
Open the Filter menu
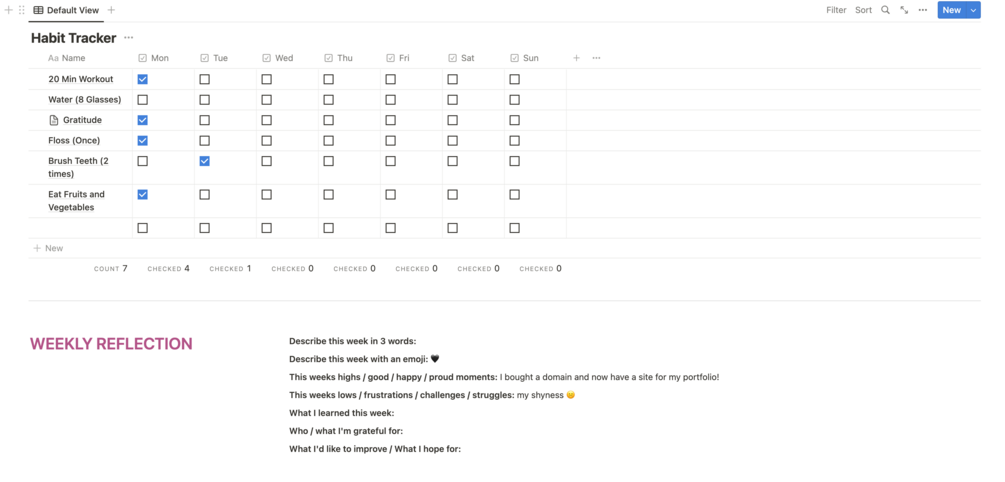pos(836,10)
